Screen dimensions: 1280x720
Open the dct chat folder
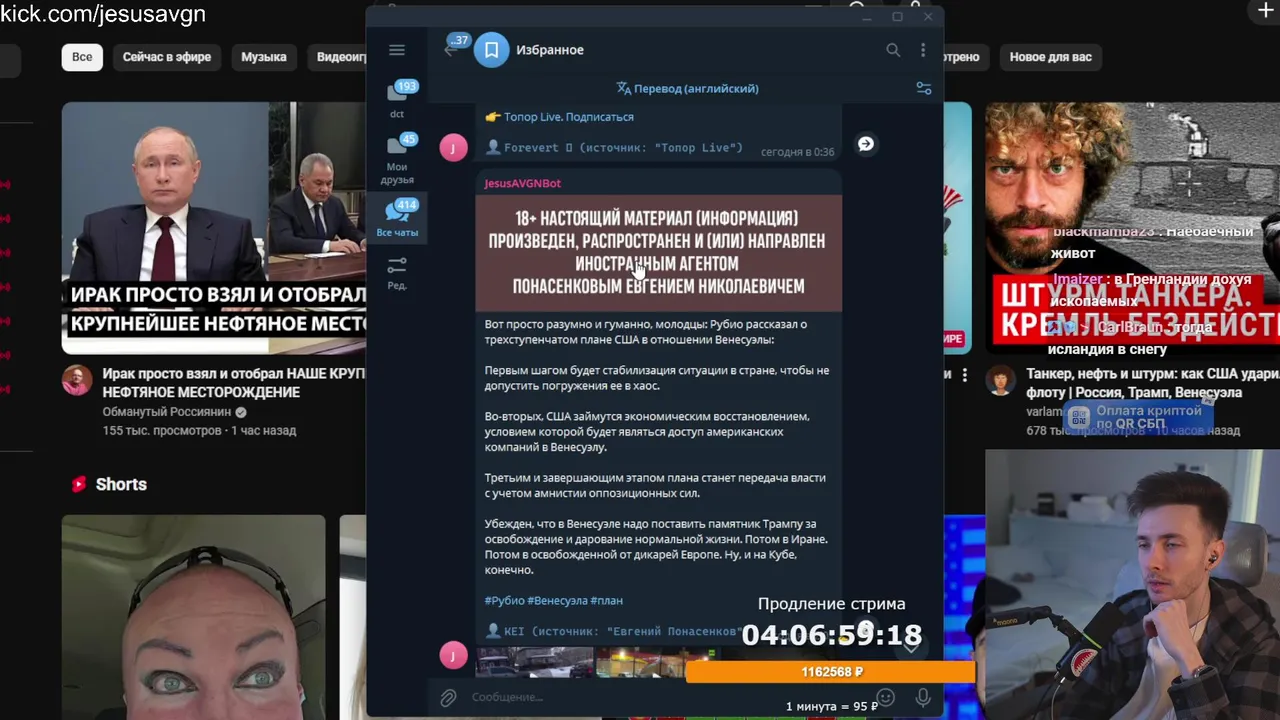coord(397,99)
